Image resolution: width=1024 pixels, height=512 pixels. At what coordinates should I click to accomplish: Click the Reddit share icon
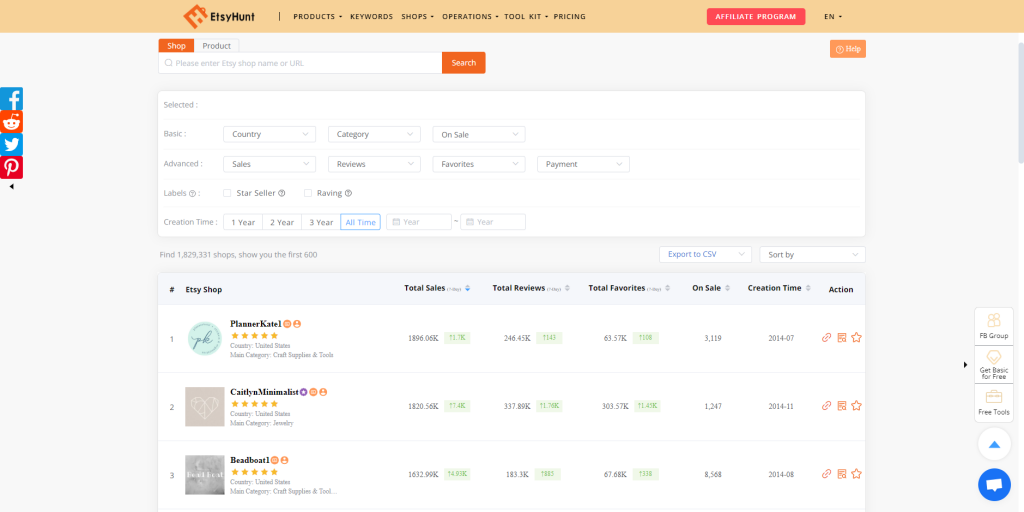11,122
